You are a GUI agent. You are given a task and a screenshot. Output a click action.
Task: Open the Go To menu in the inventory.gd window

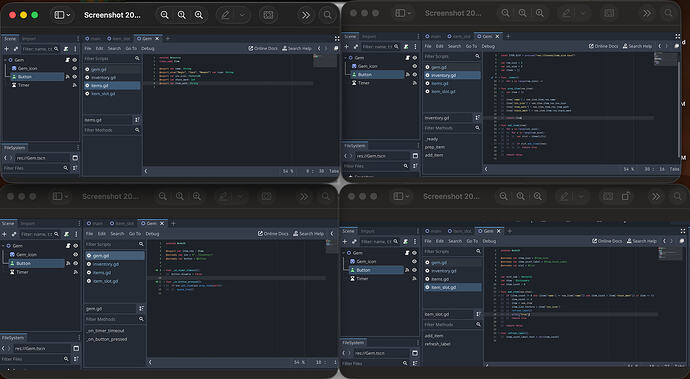pos(471,46)
